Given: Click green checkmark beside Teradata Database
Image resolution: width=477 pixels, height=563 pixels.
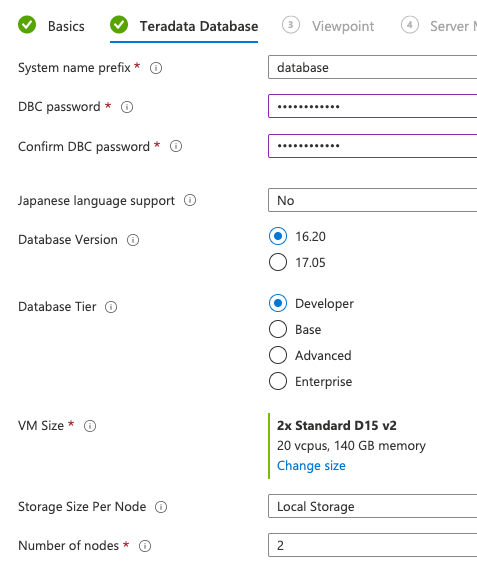Looking at the screenshot, I should pyautogui.click(x=119, y=25).
